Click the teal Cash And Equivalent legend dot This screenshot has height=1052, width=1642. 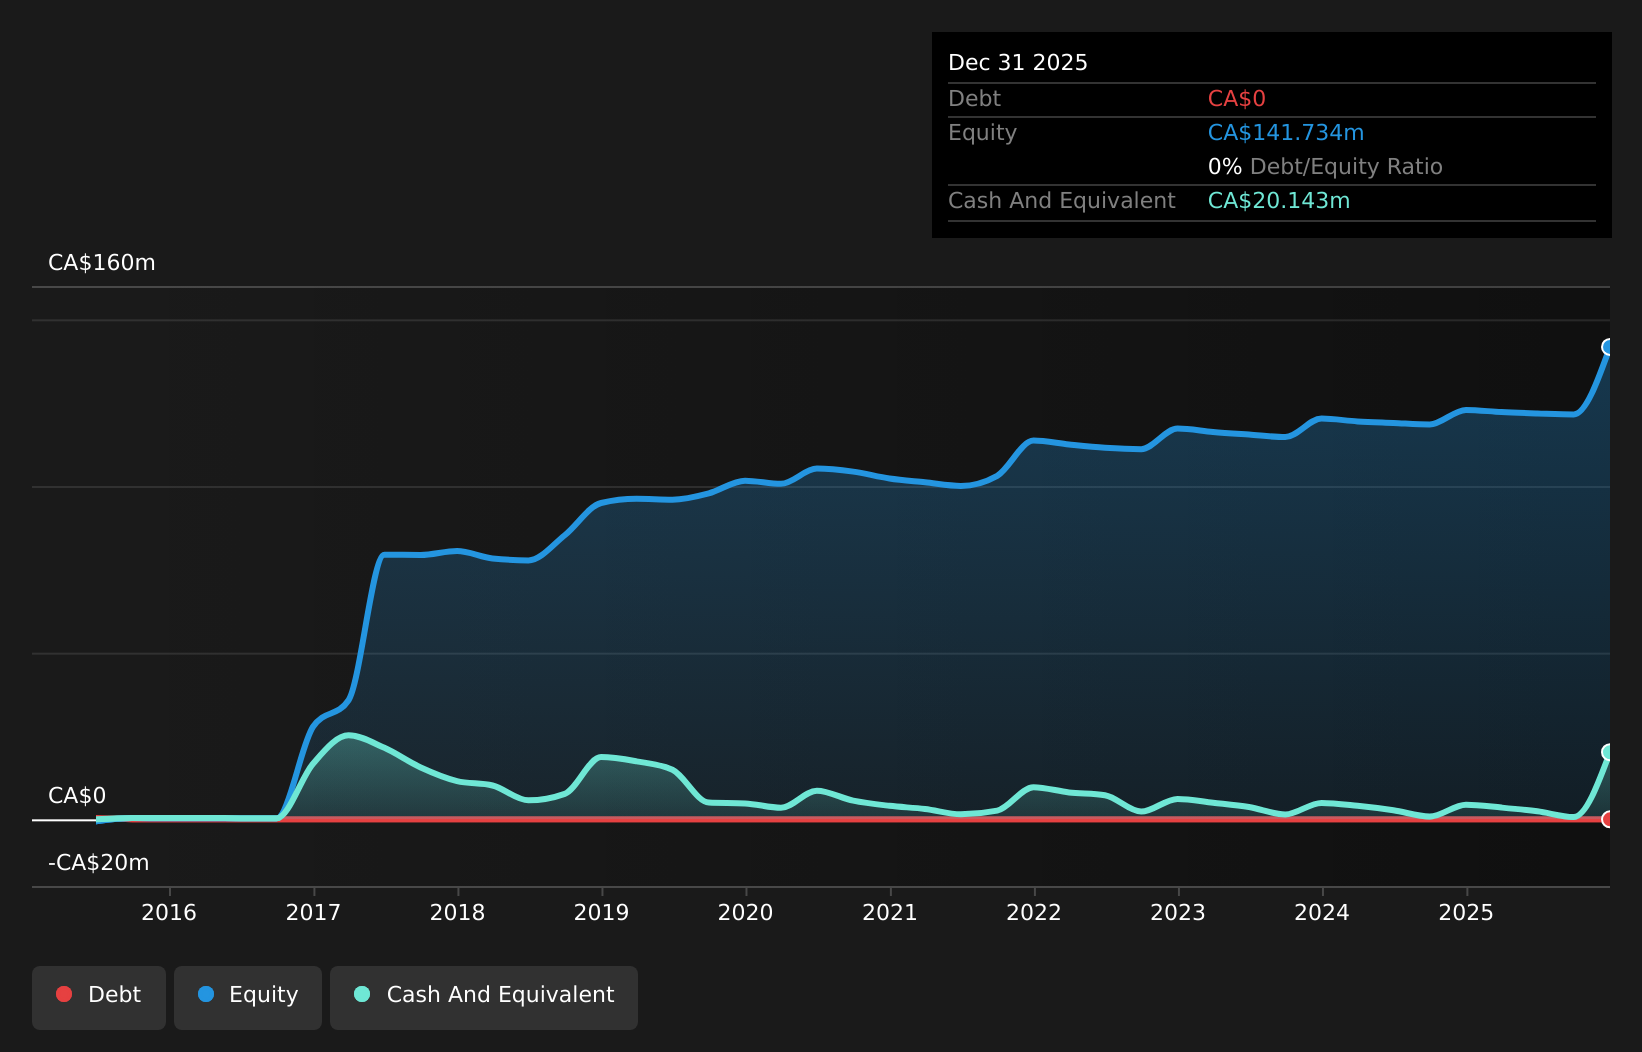point(362,994)
